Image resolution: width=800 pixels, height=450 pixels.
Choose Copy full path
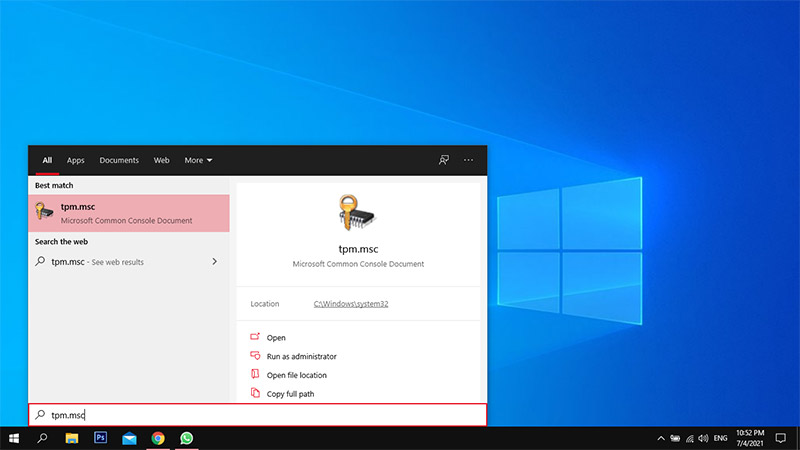pyautogui.click(x=290, y=394)
